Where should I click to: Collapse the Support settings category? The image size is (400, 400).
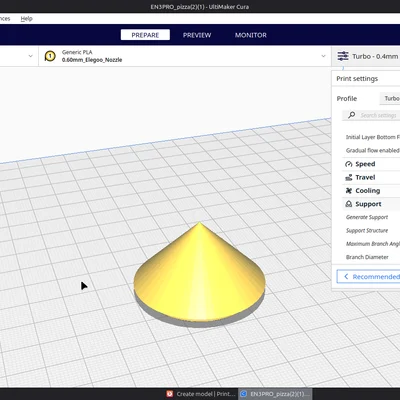[371, 204]
